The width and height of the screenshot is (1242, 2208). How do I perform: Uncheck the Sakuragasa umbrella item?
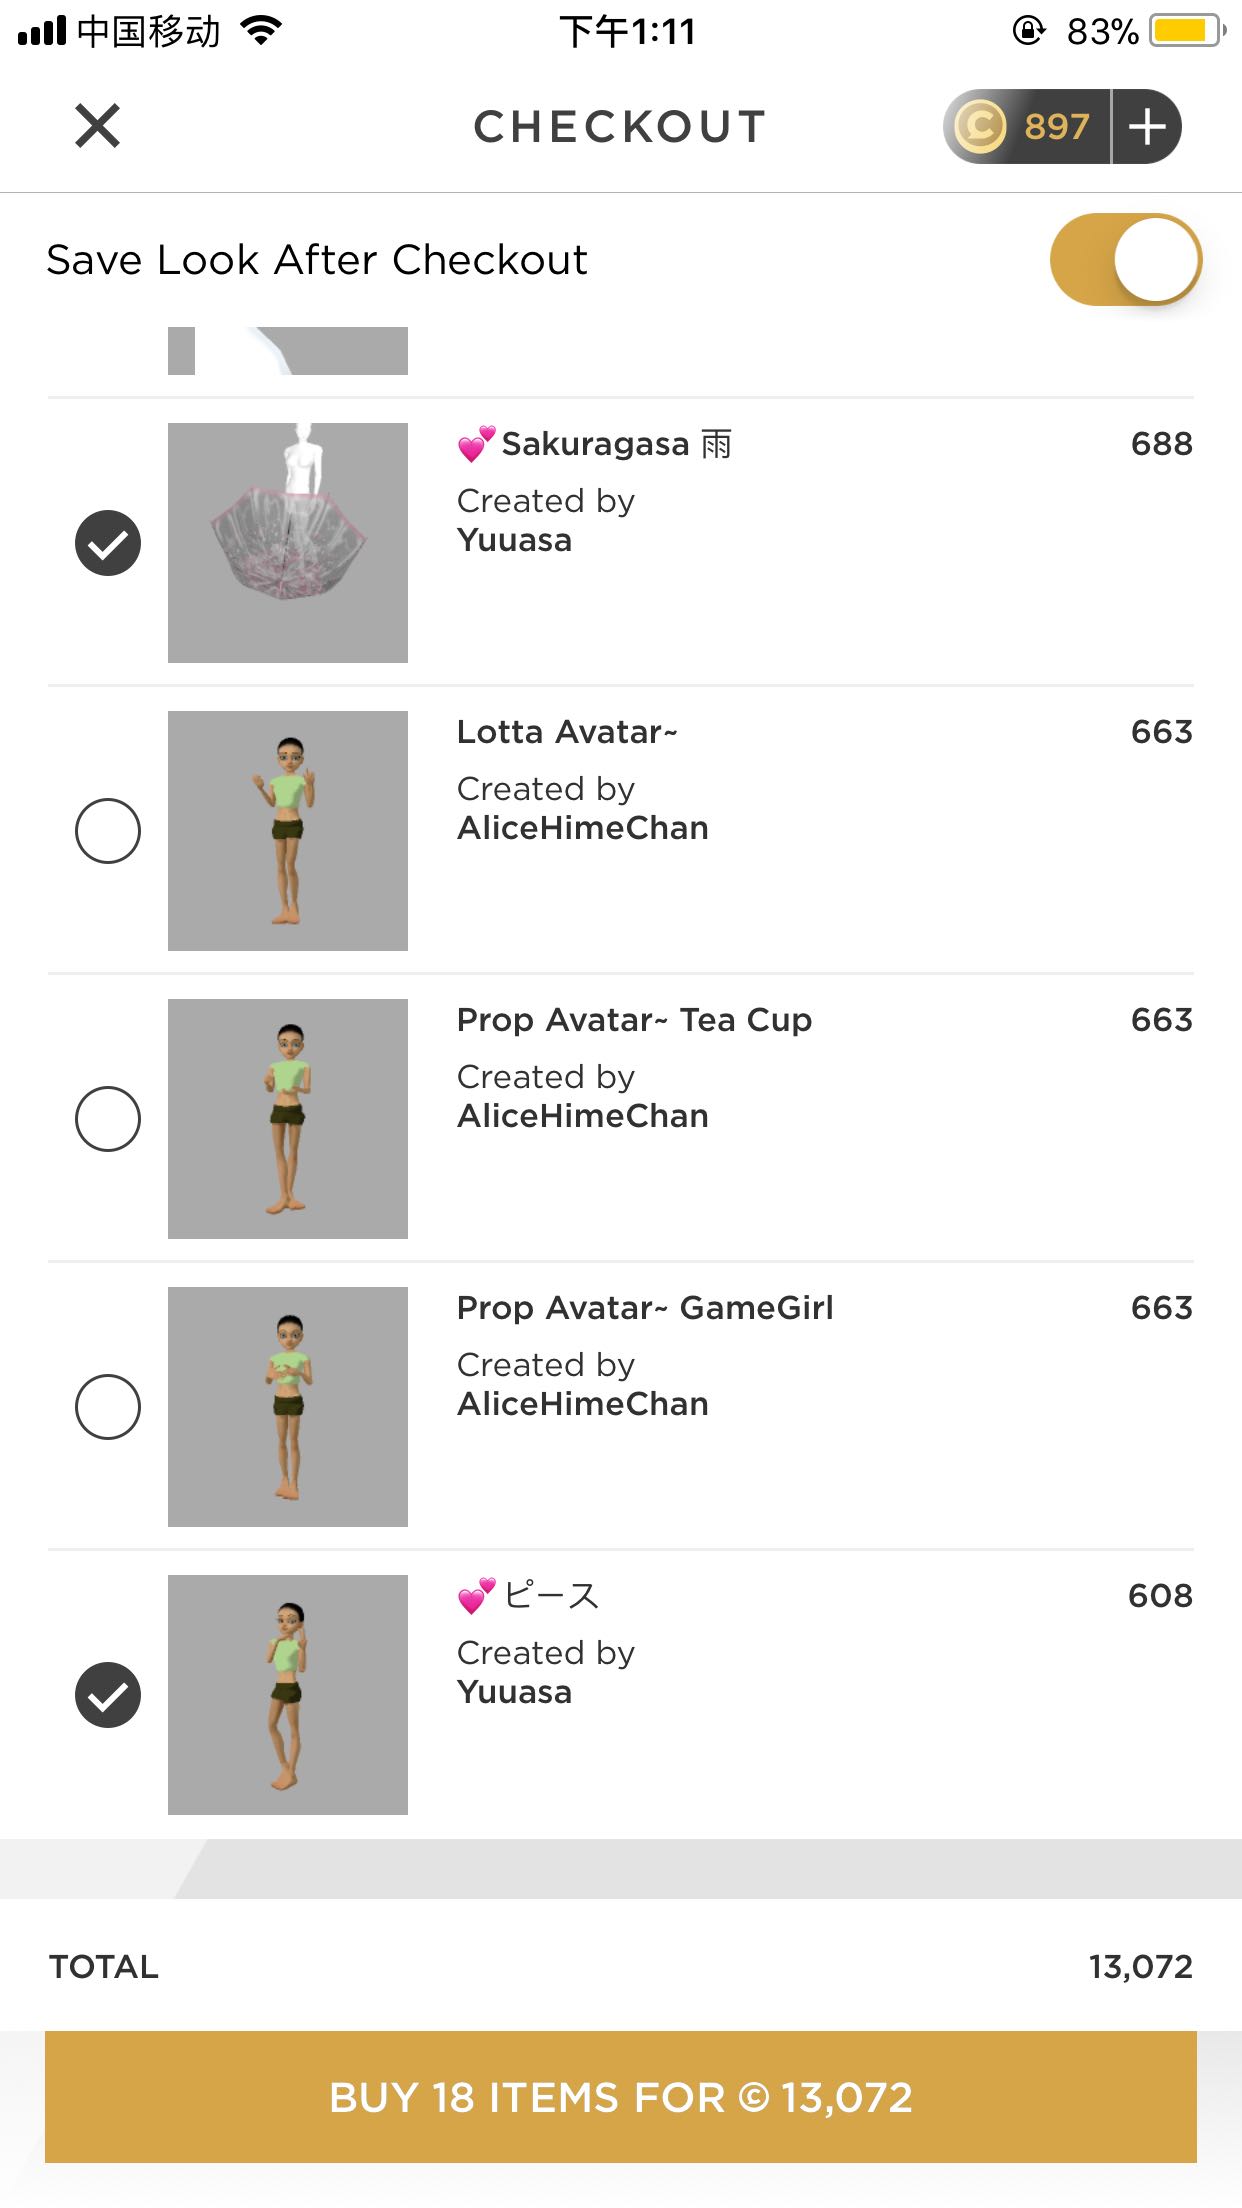coord(108,543)
